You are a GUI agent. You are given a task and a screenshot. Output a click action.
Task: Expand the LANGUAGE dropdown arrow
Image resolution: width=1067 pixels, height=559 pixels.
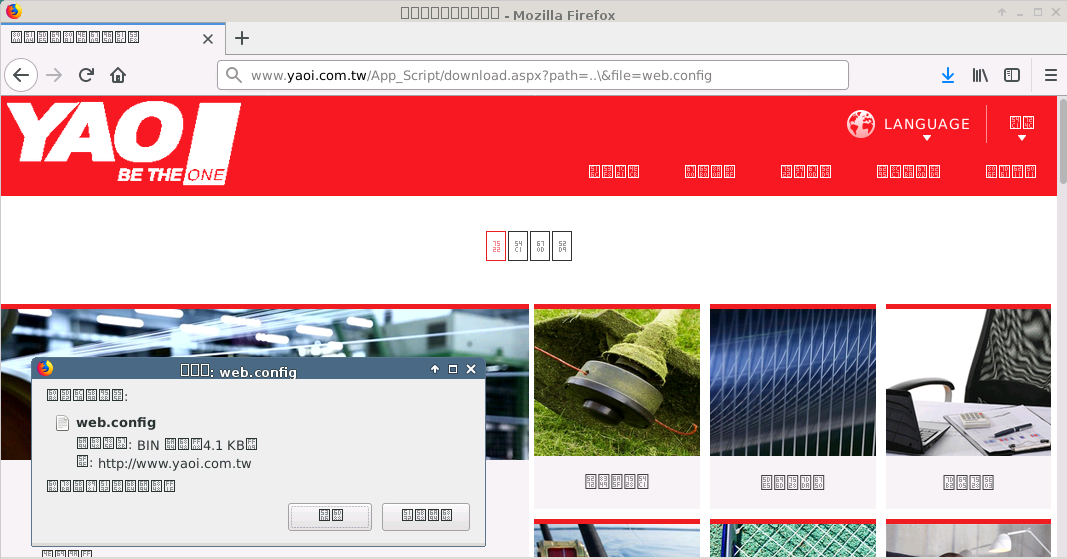click(927, 138)
